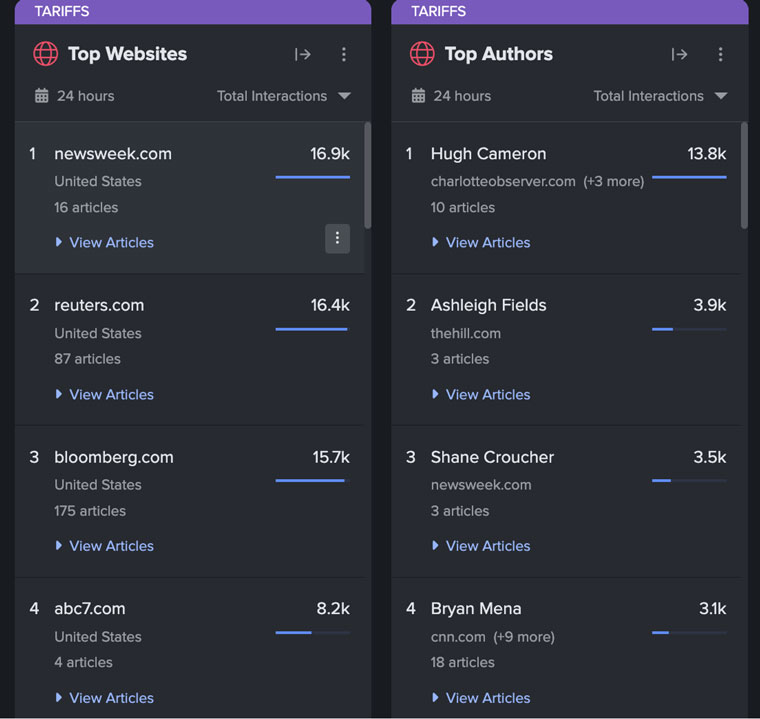Image resolution: width=760 pixels, height=719 pixels.
Task: Click the globe icon beside Top Authors
Action: click(x=422, y=53)
